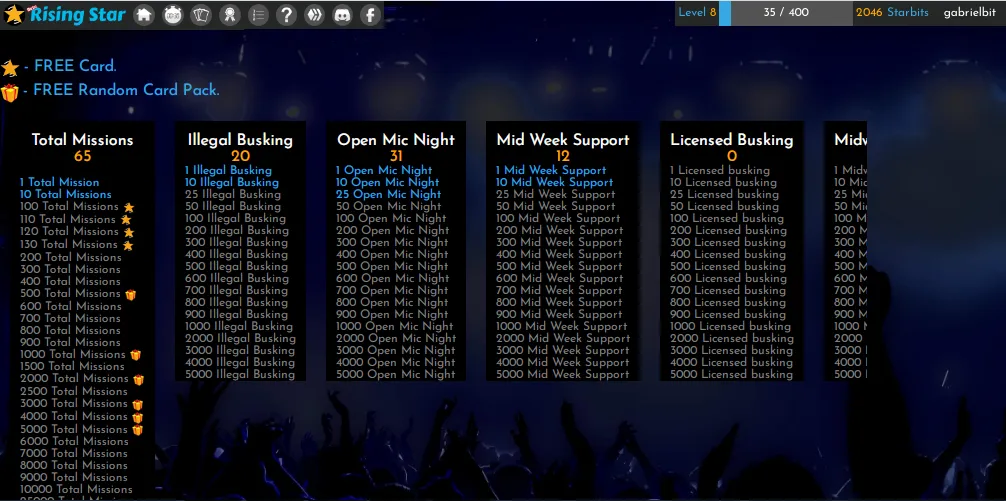Select the '1 Mid Week Support' achievement

coord(551,171)
